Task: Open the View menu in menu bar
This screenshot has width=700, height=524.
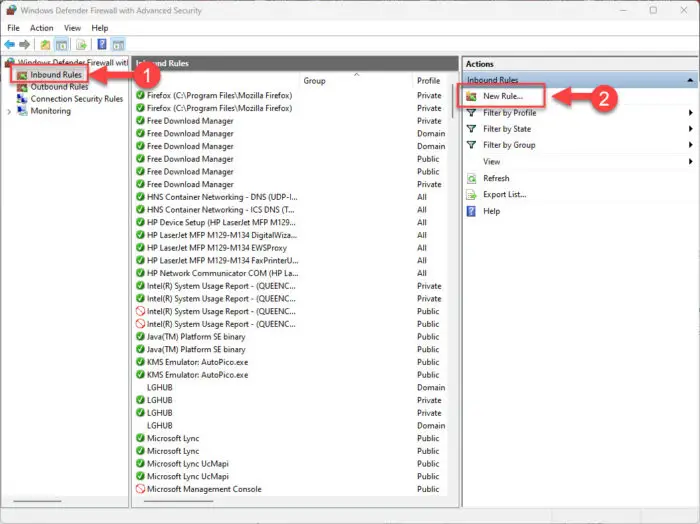Action: (72, 28)
